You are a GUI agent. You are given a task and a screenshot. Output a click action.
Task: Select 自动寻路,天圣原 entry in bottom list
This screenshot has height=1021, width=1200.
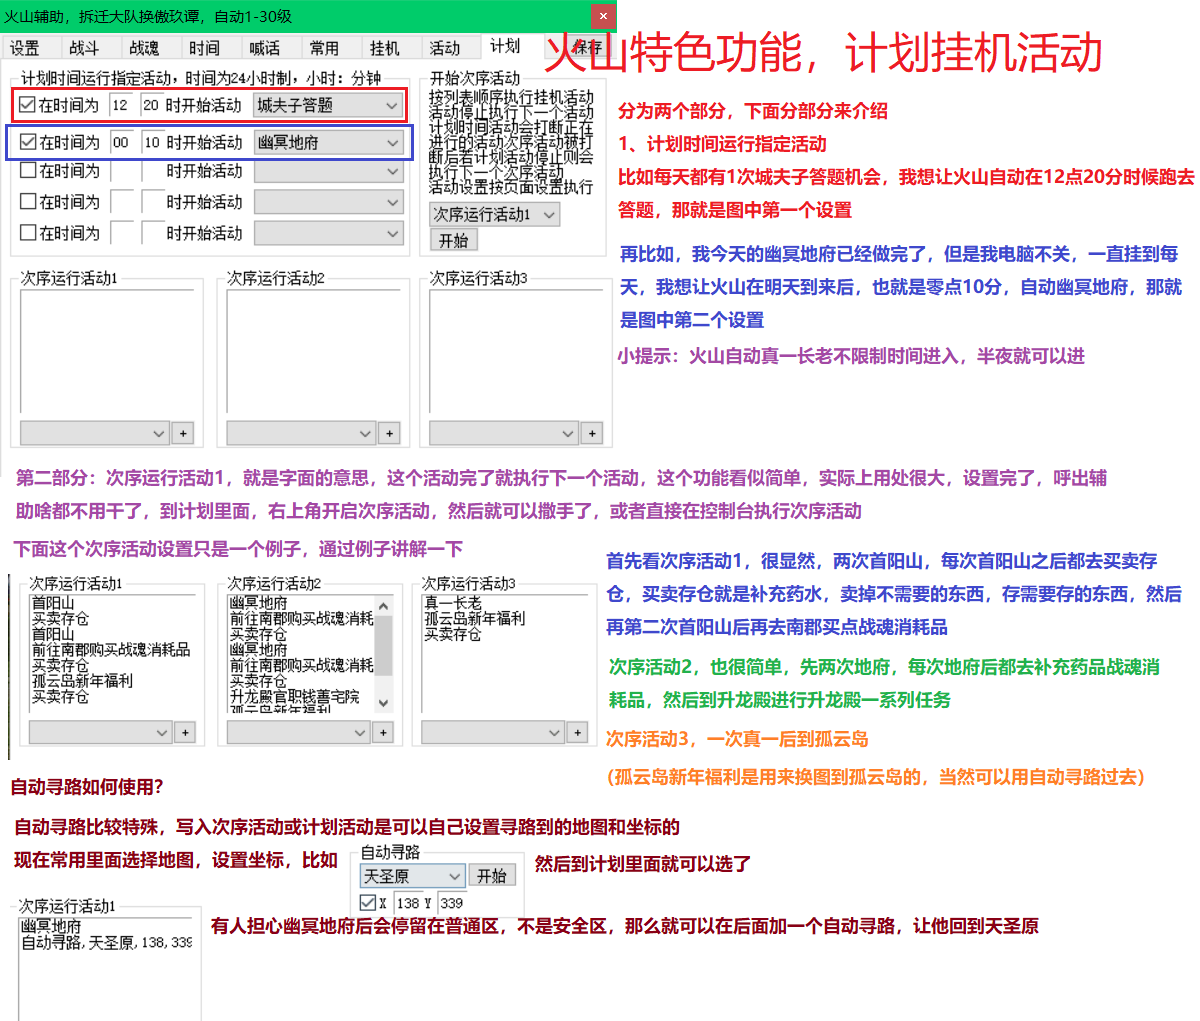pyautogui.click(x=106, y=943)
